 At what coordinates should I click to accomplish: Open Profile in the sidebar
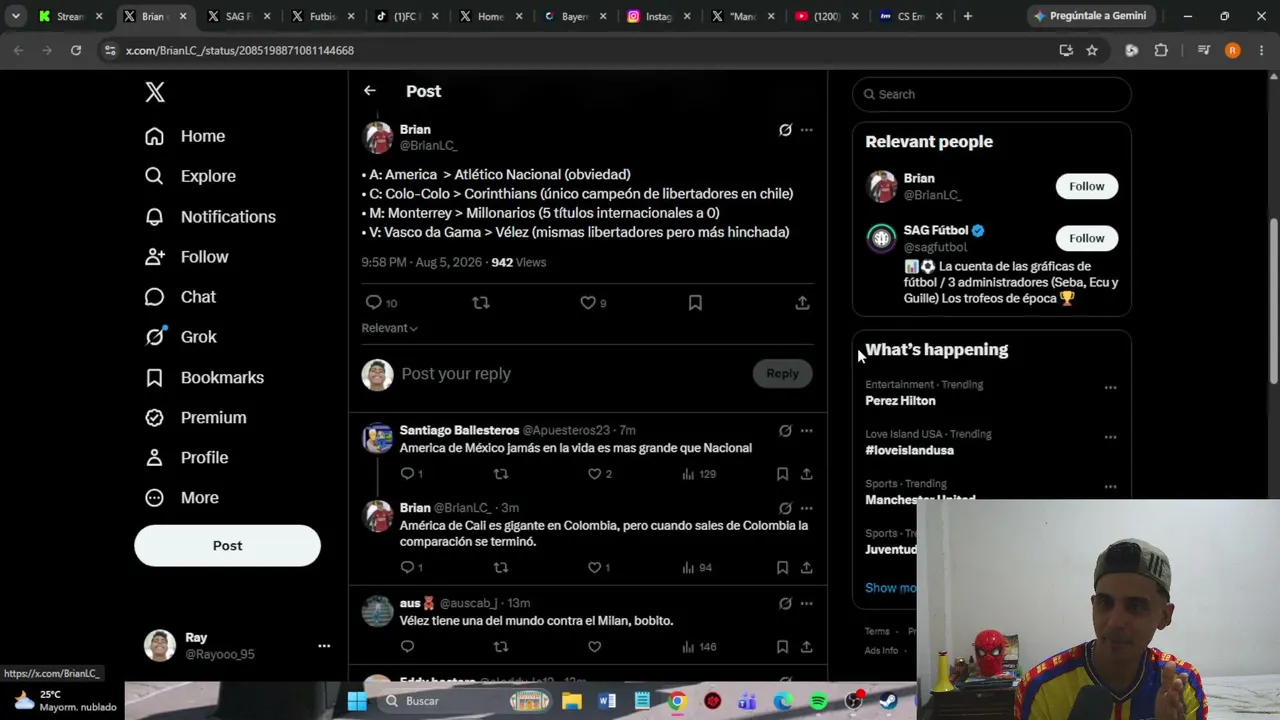point(186,458)
